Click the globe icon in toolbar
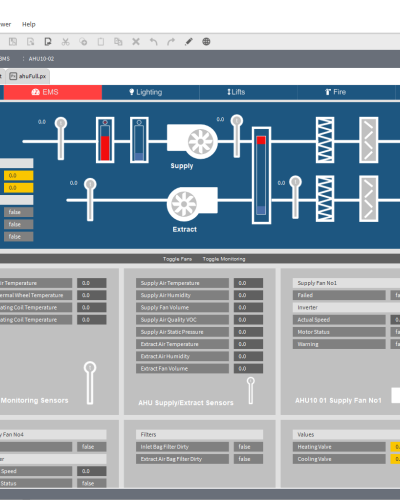 tap(206, 42)
